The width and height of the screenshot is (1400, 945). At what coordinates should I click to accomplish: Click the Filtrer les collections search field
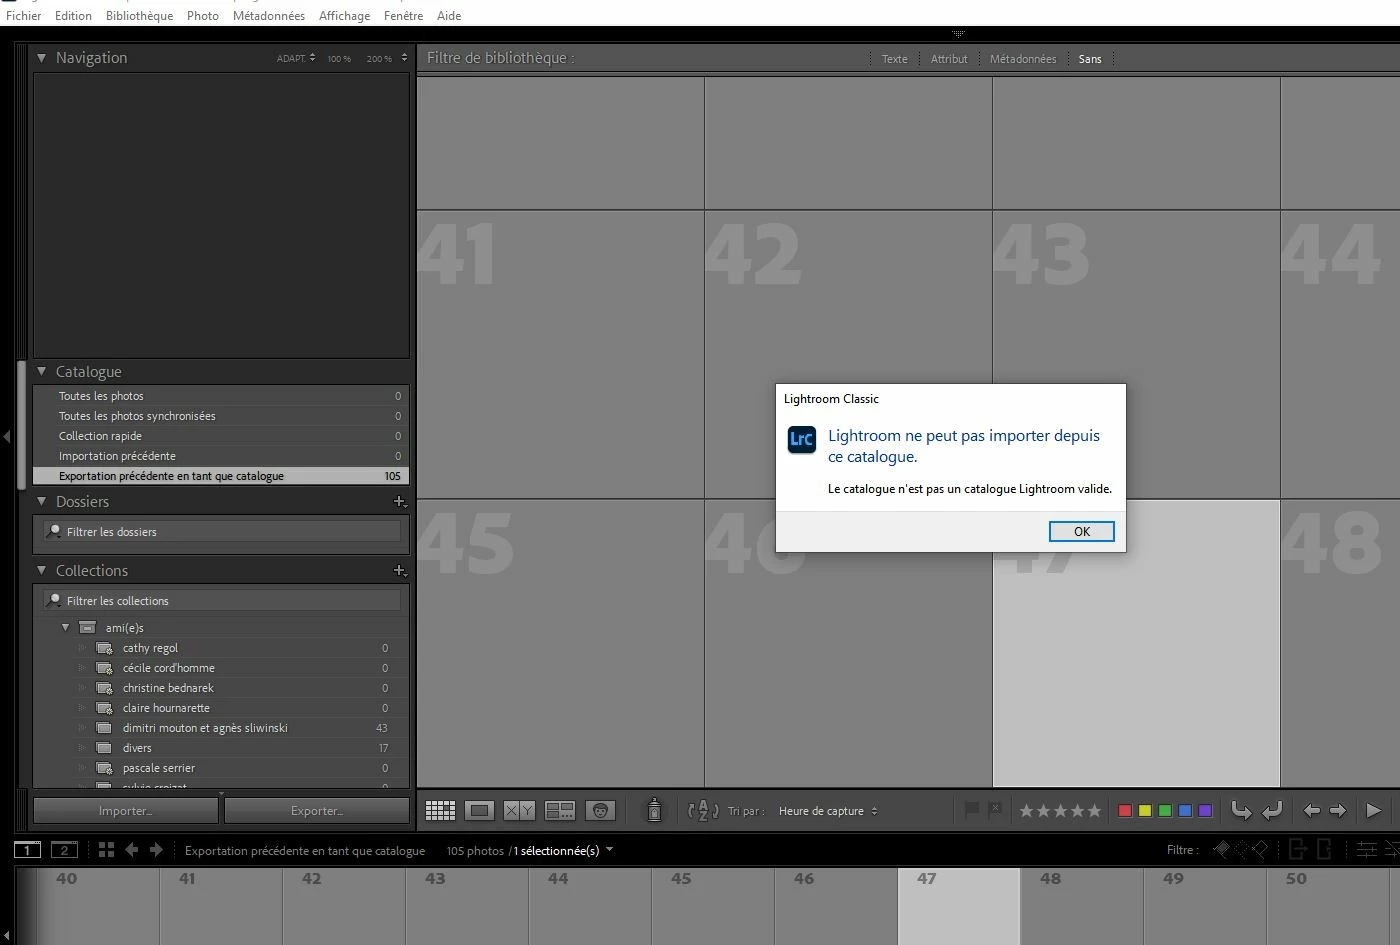(x=222, y=601)
